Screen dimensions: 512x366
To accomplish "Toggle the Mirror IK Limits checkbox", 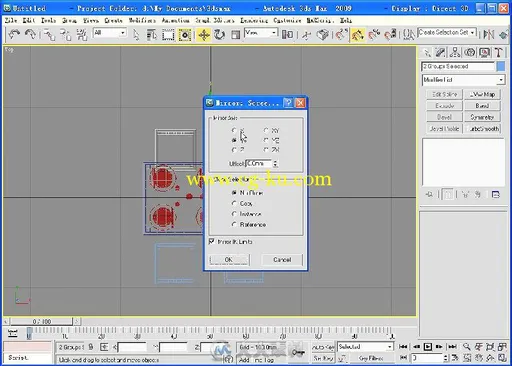I will pyautogui.click(x=212, y=241).
